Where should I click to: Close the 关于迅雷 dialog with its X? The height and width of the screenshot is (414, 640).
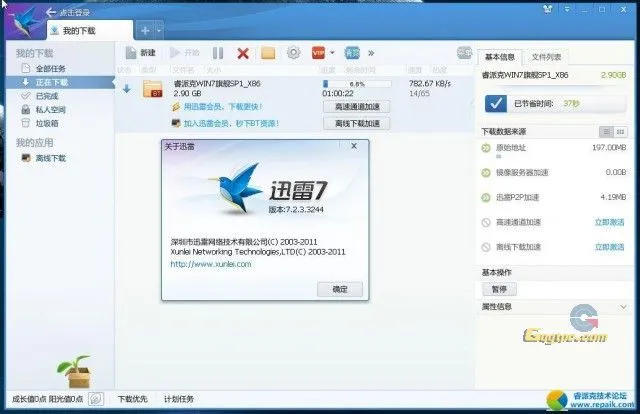[354, 146]
